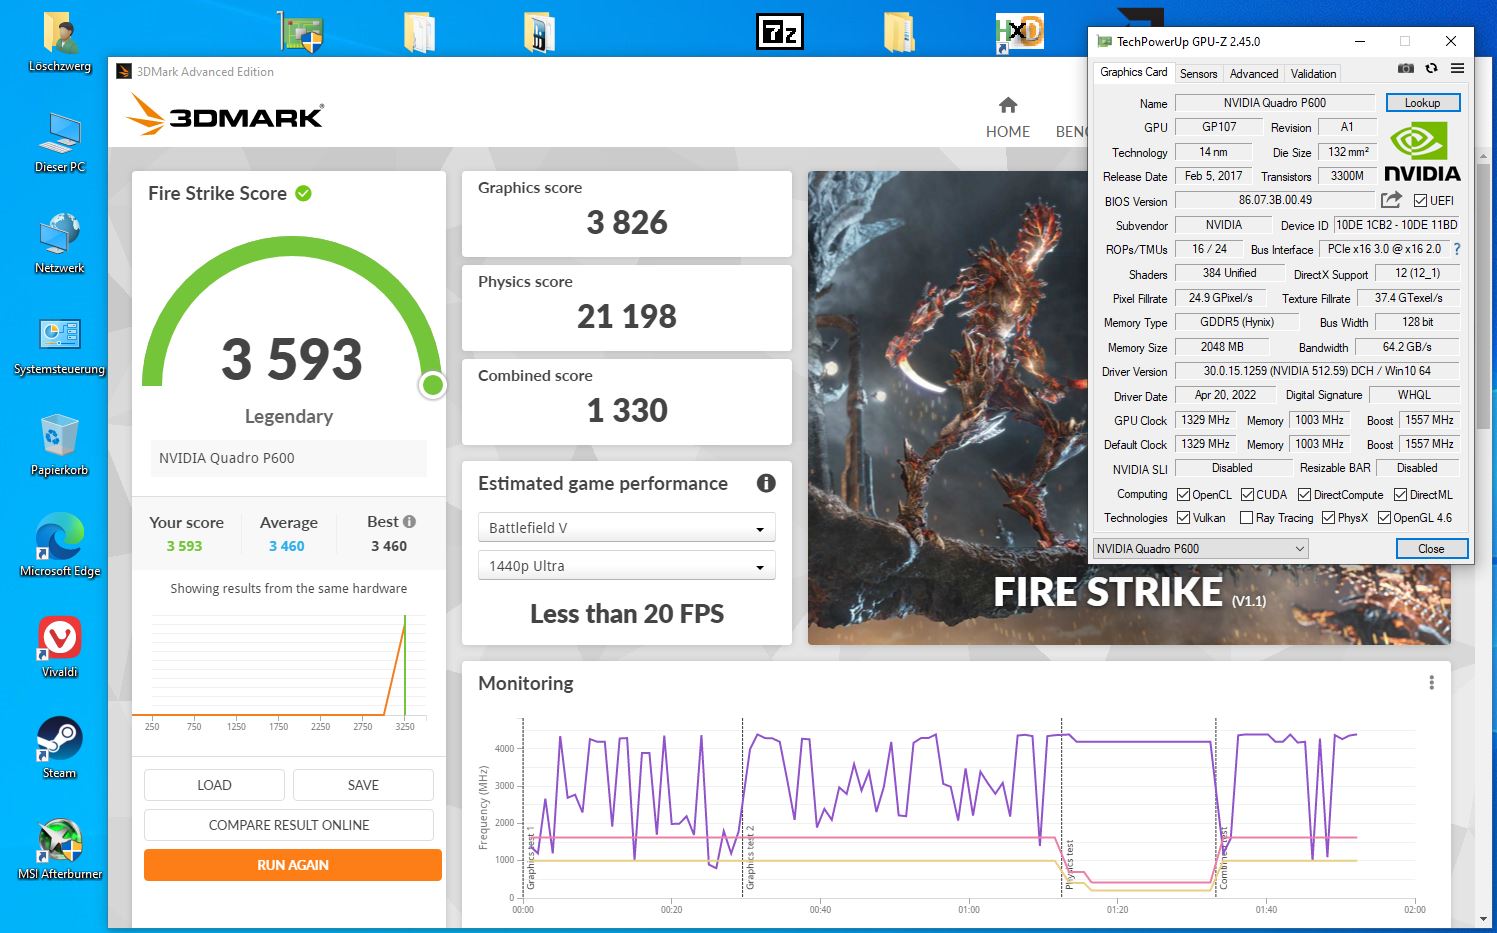
Task: Toggle the DirectCompute checkbox
Action: (x=1304, y=494)
